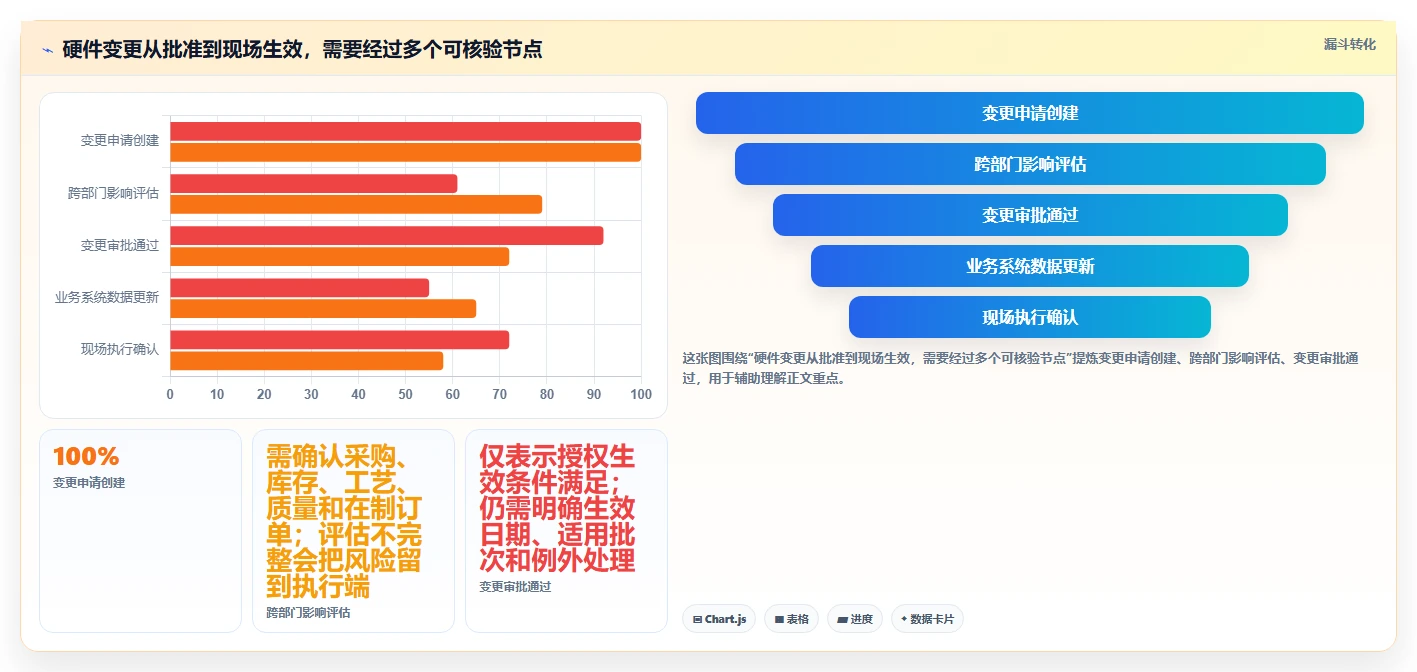Click the orange bar for 变更申请创建
Screen dimensions: 1417x672
[405, 152]
